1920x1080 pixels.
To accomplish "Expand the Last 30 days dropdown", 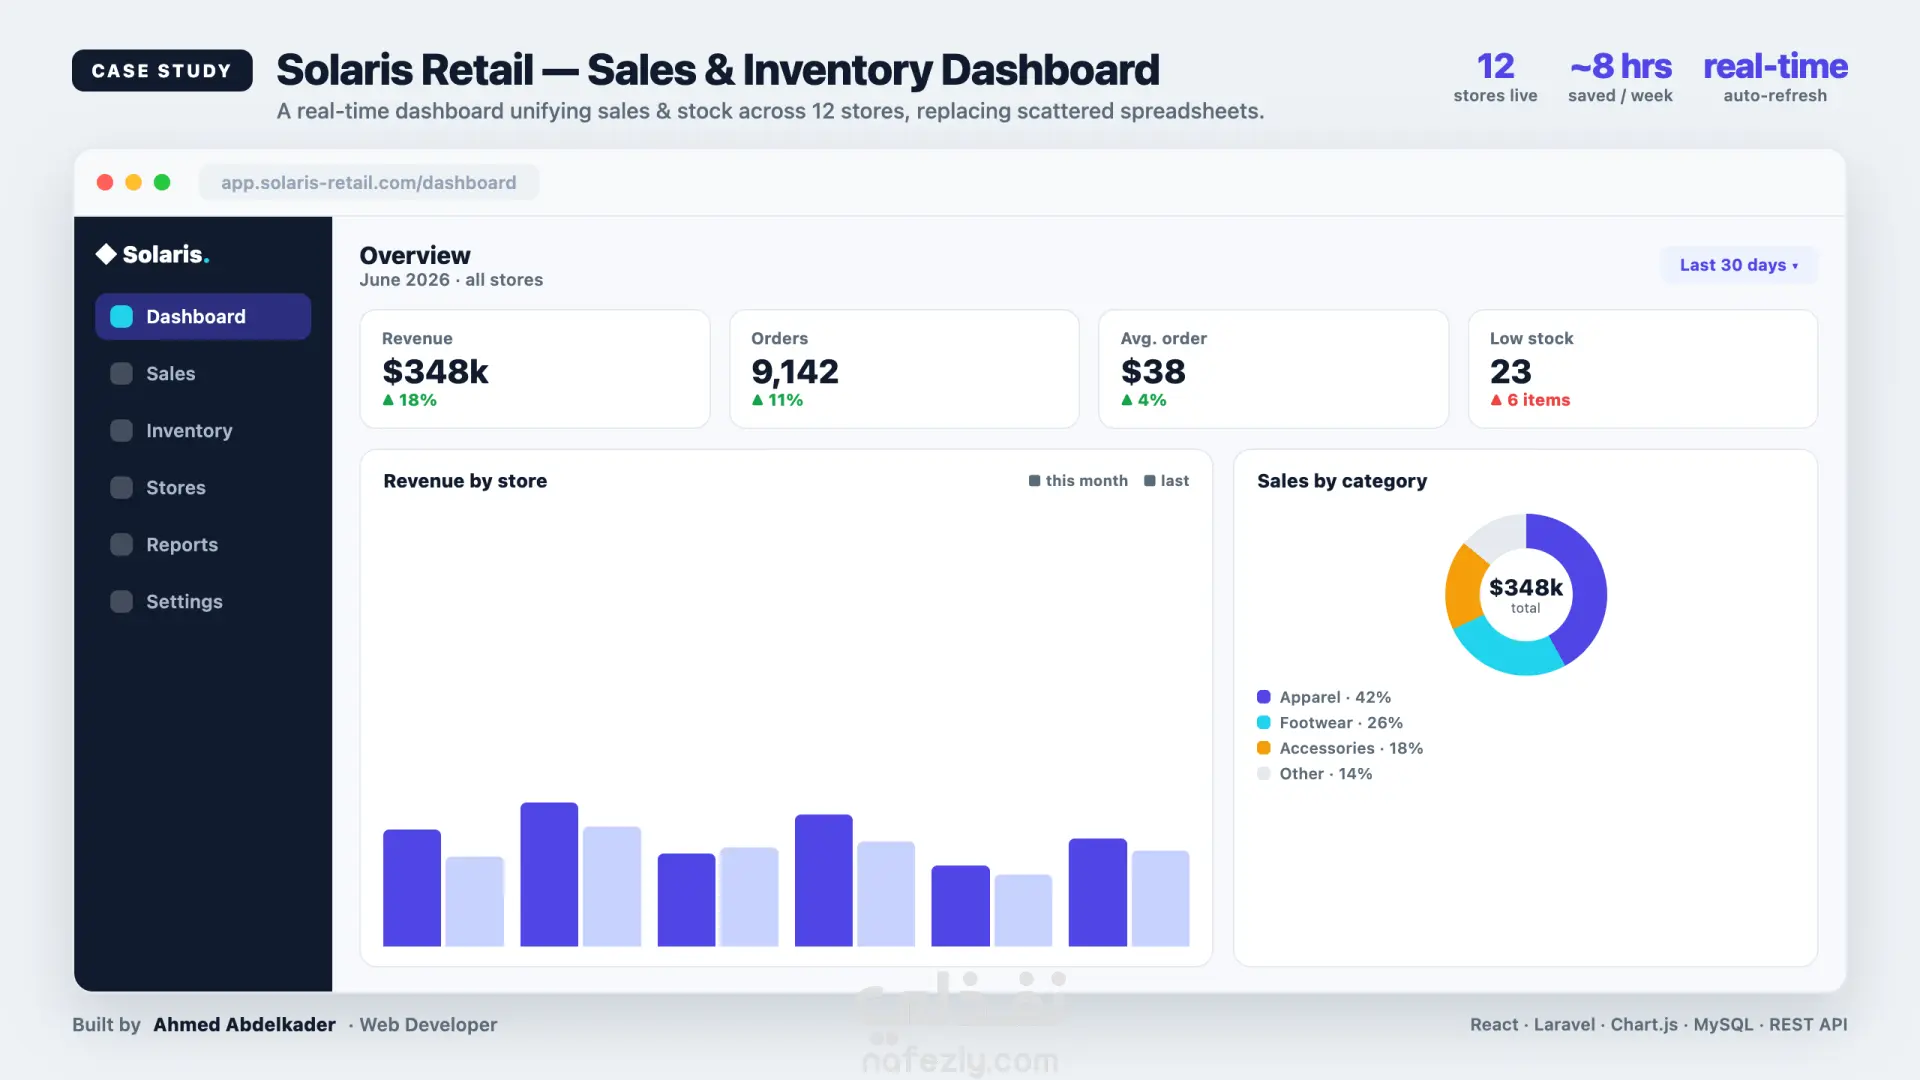I will tap(1739, 265).
